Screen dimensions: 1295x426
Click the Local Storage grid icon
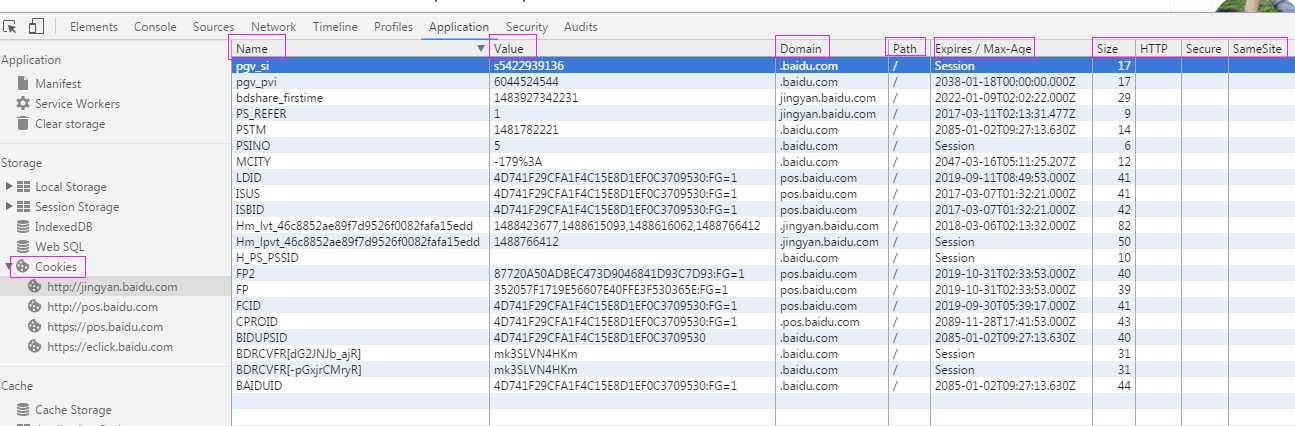24,187
